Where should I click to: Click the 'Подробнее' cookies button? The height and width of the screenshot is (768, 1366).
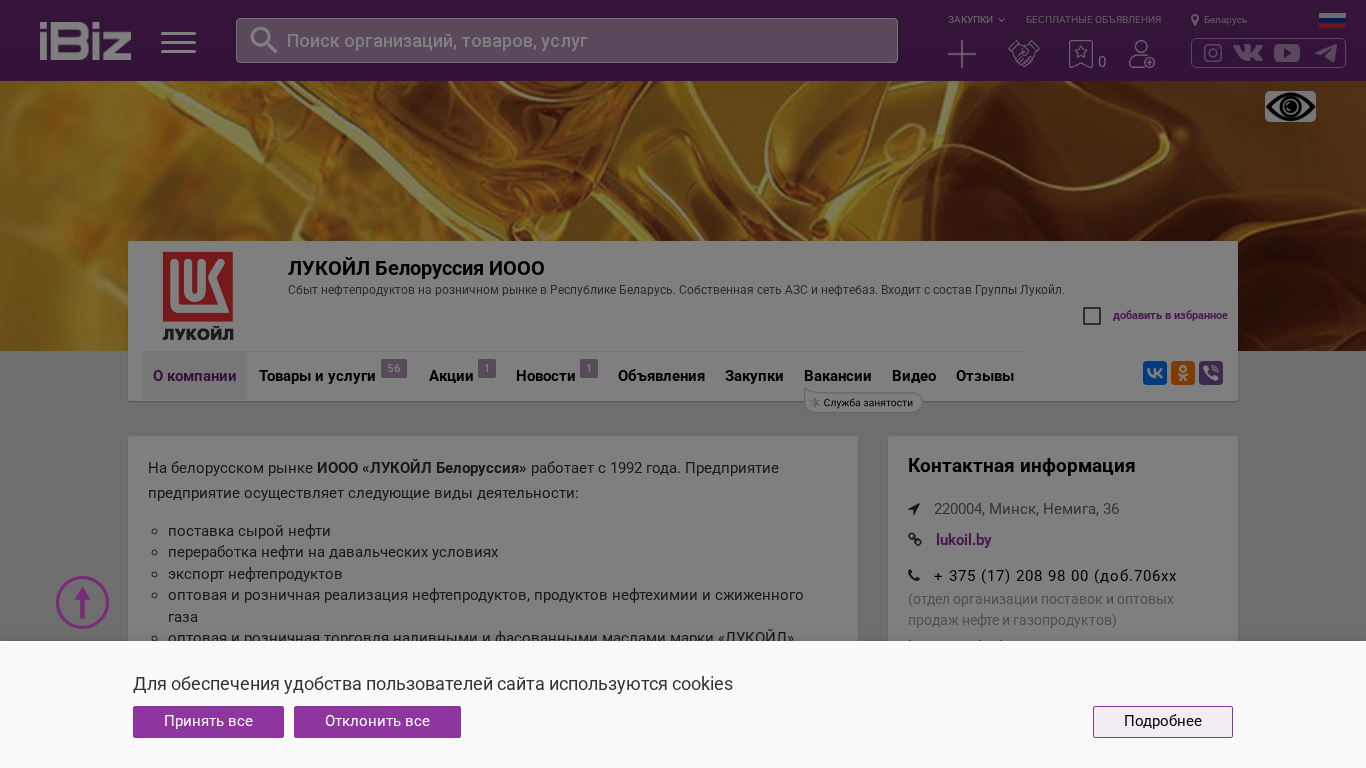(x=1163, y=722)
